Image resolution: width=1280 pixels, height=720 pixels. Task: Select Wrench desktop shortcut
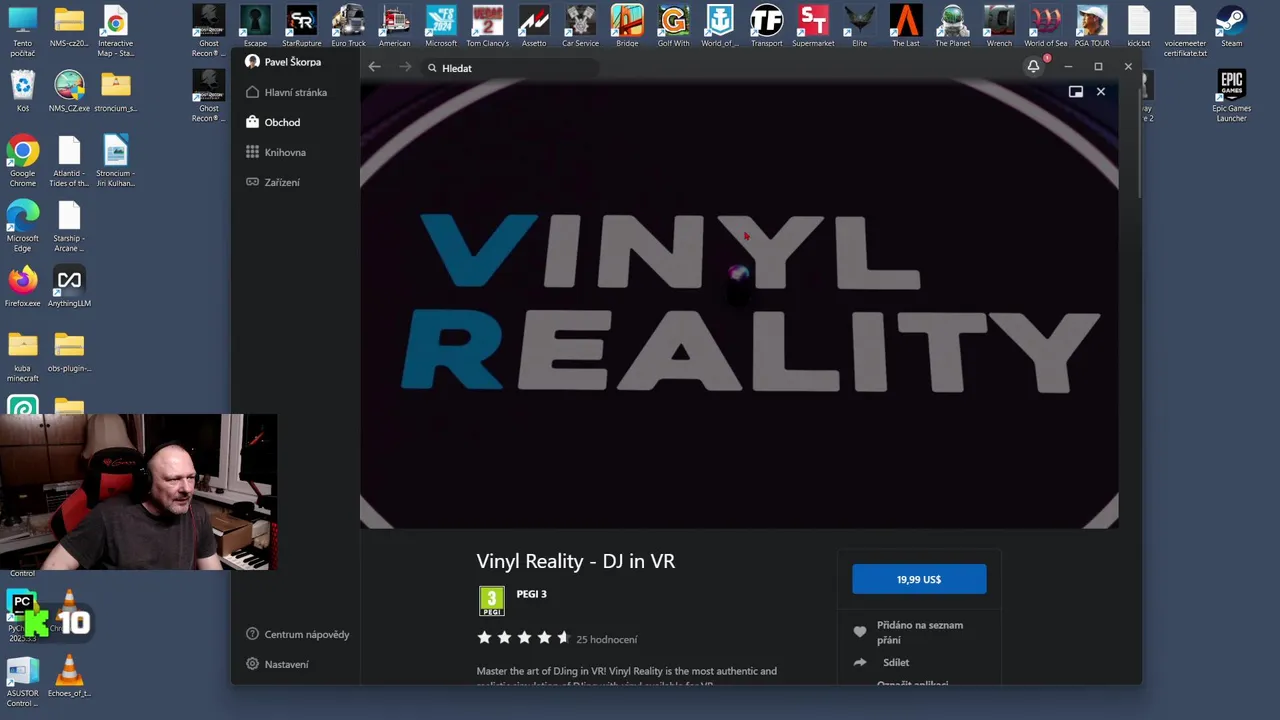[999, 27]
